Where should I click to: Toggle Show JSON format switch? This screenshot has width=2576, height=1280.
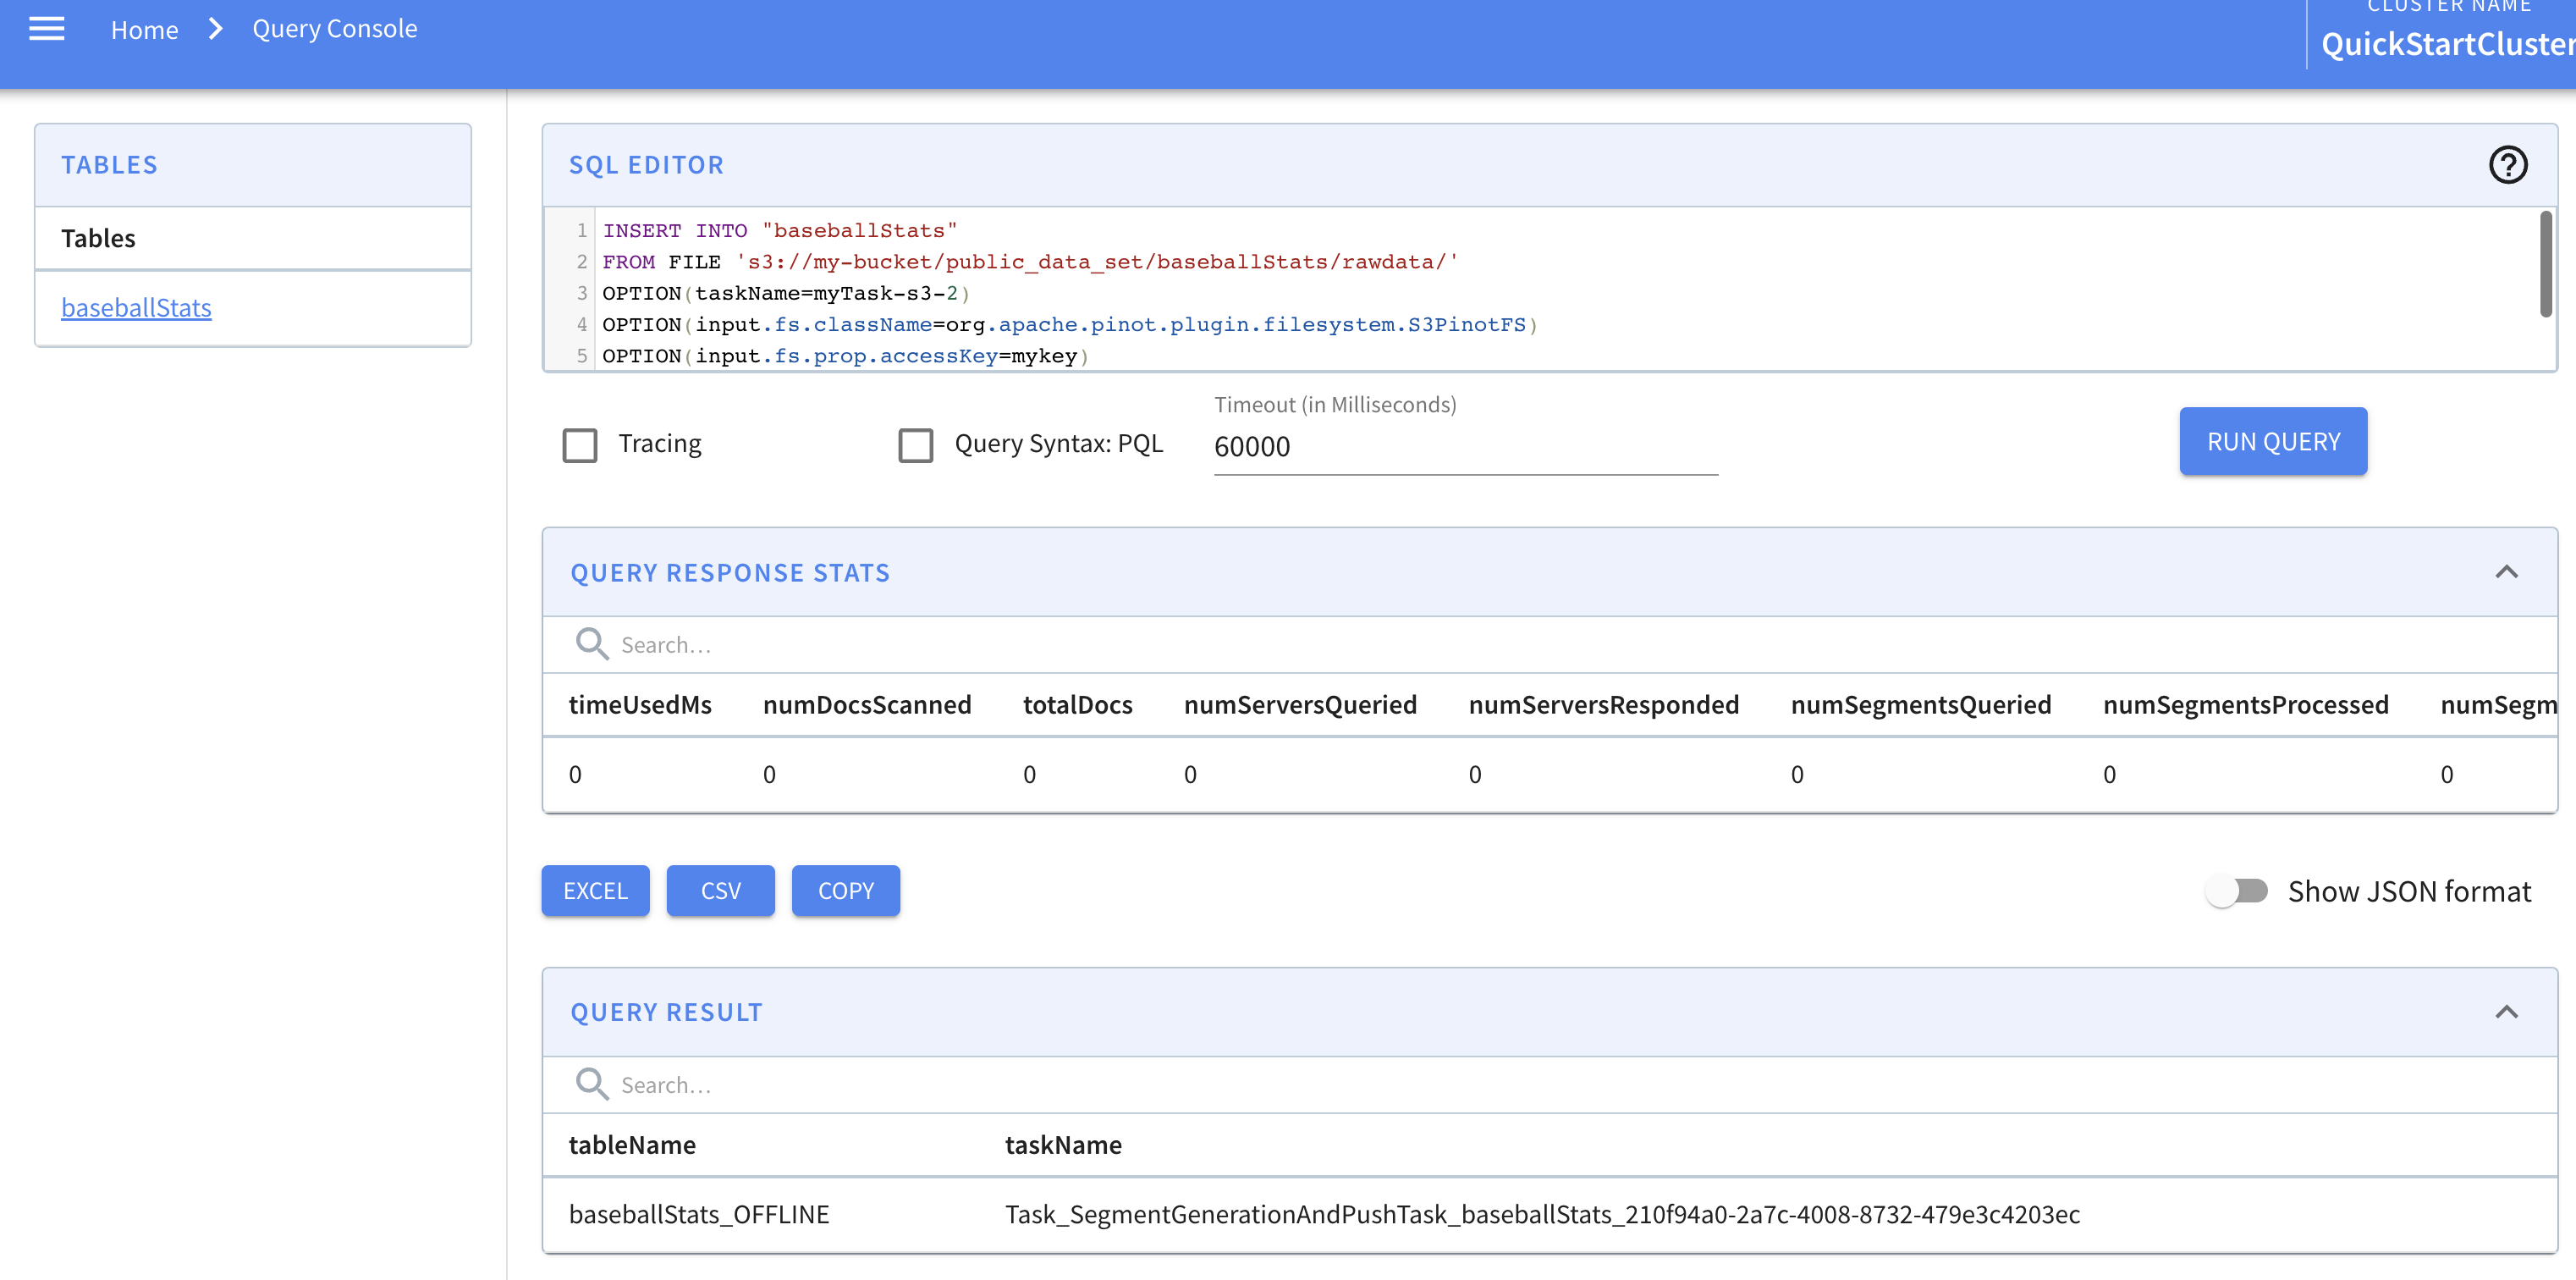(x=2237, y=891)
